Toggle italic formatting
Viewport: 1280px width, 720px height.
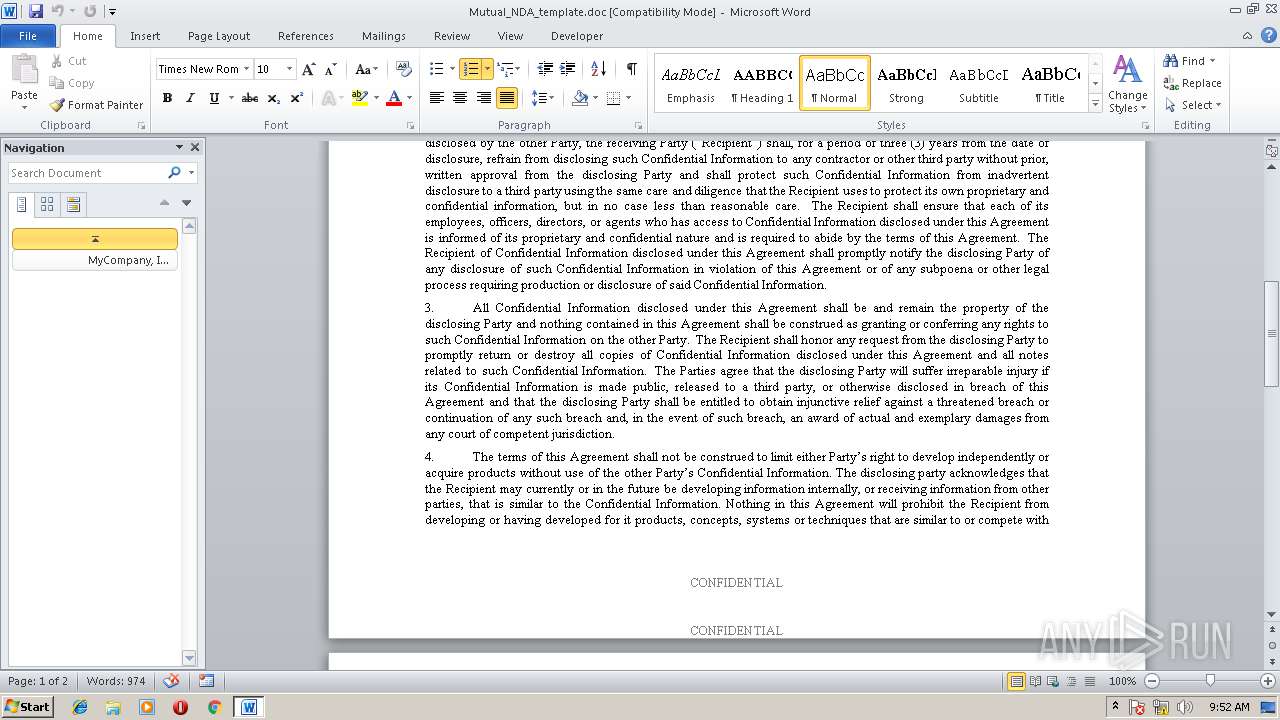pos(190,98)
